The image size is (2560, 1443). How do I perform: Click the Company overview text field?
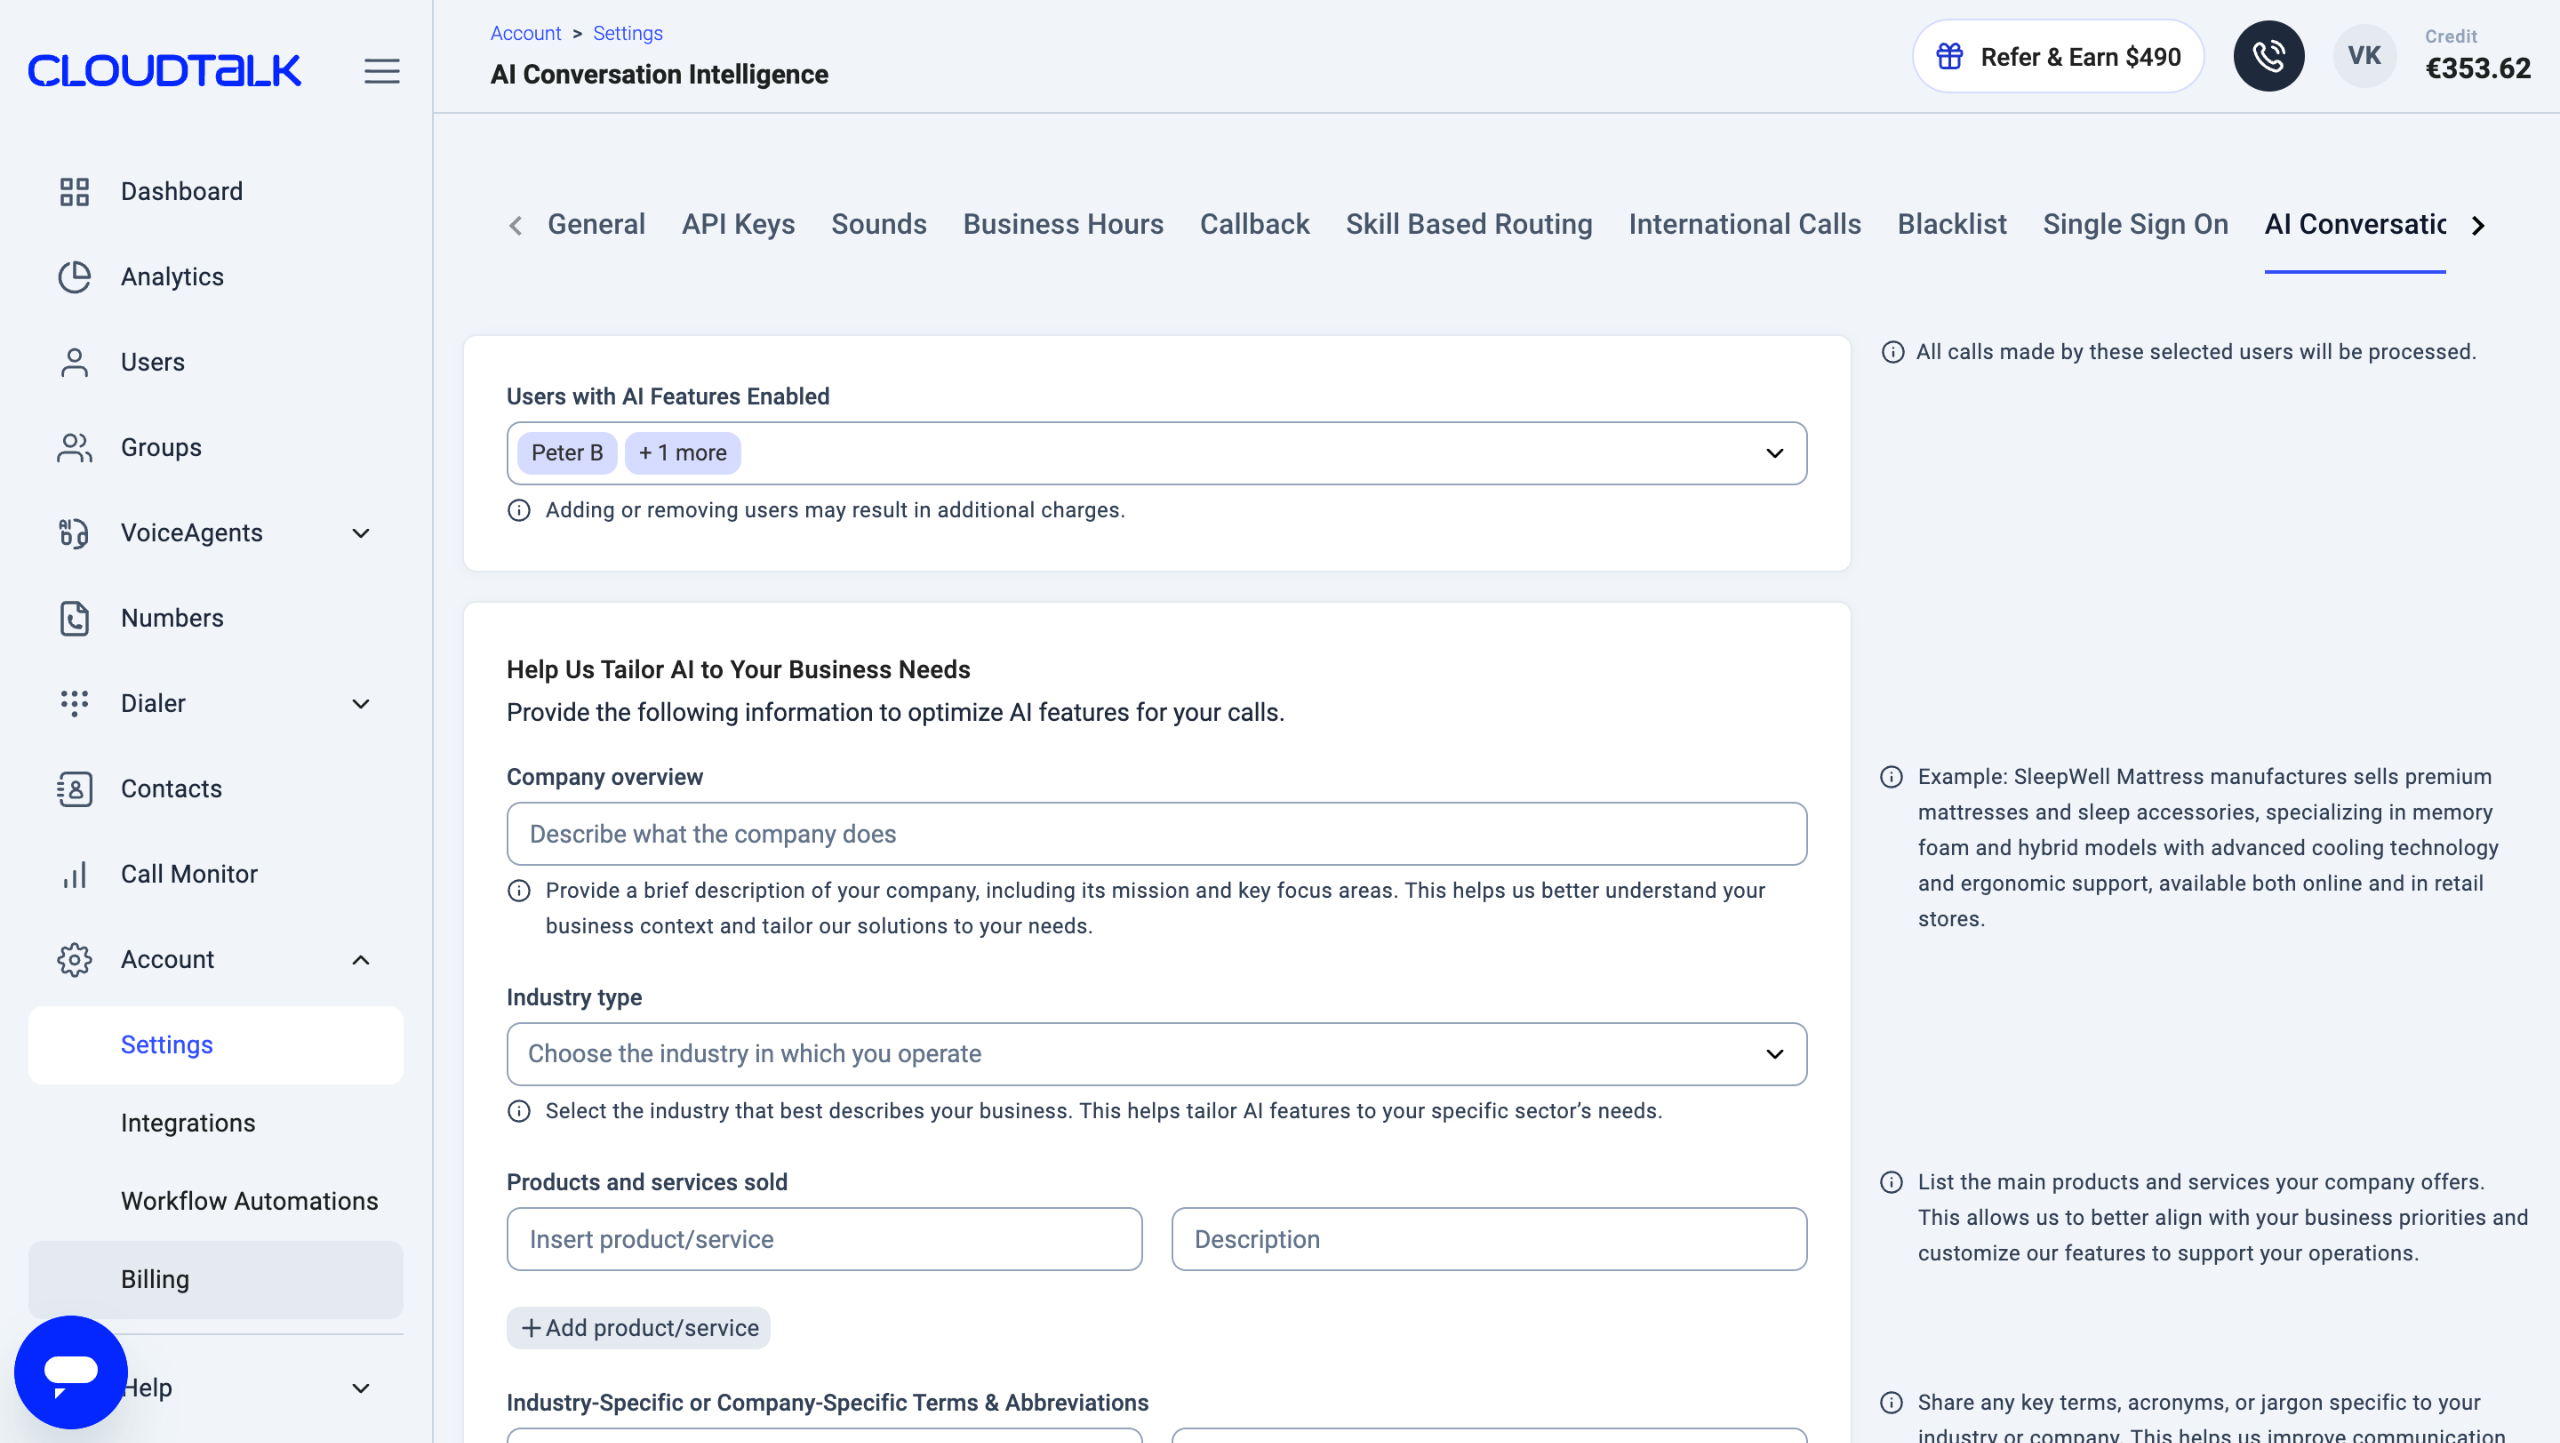pos(1155,833)
